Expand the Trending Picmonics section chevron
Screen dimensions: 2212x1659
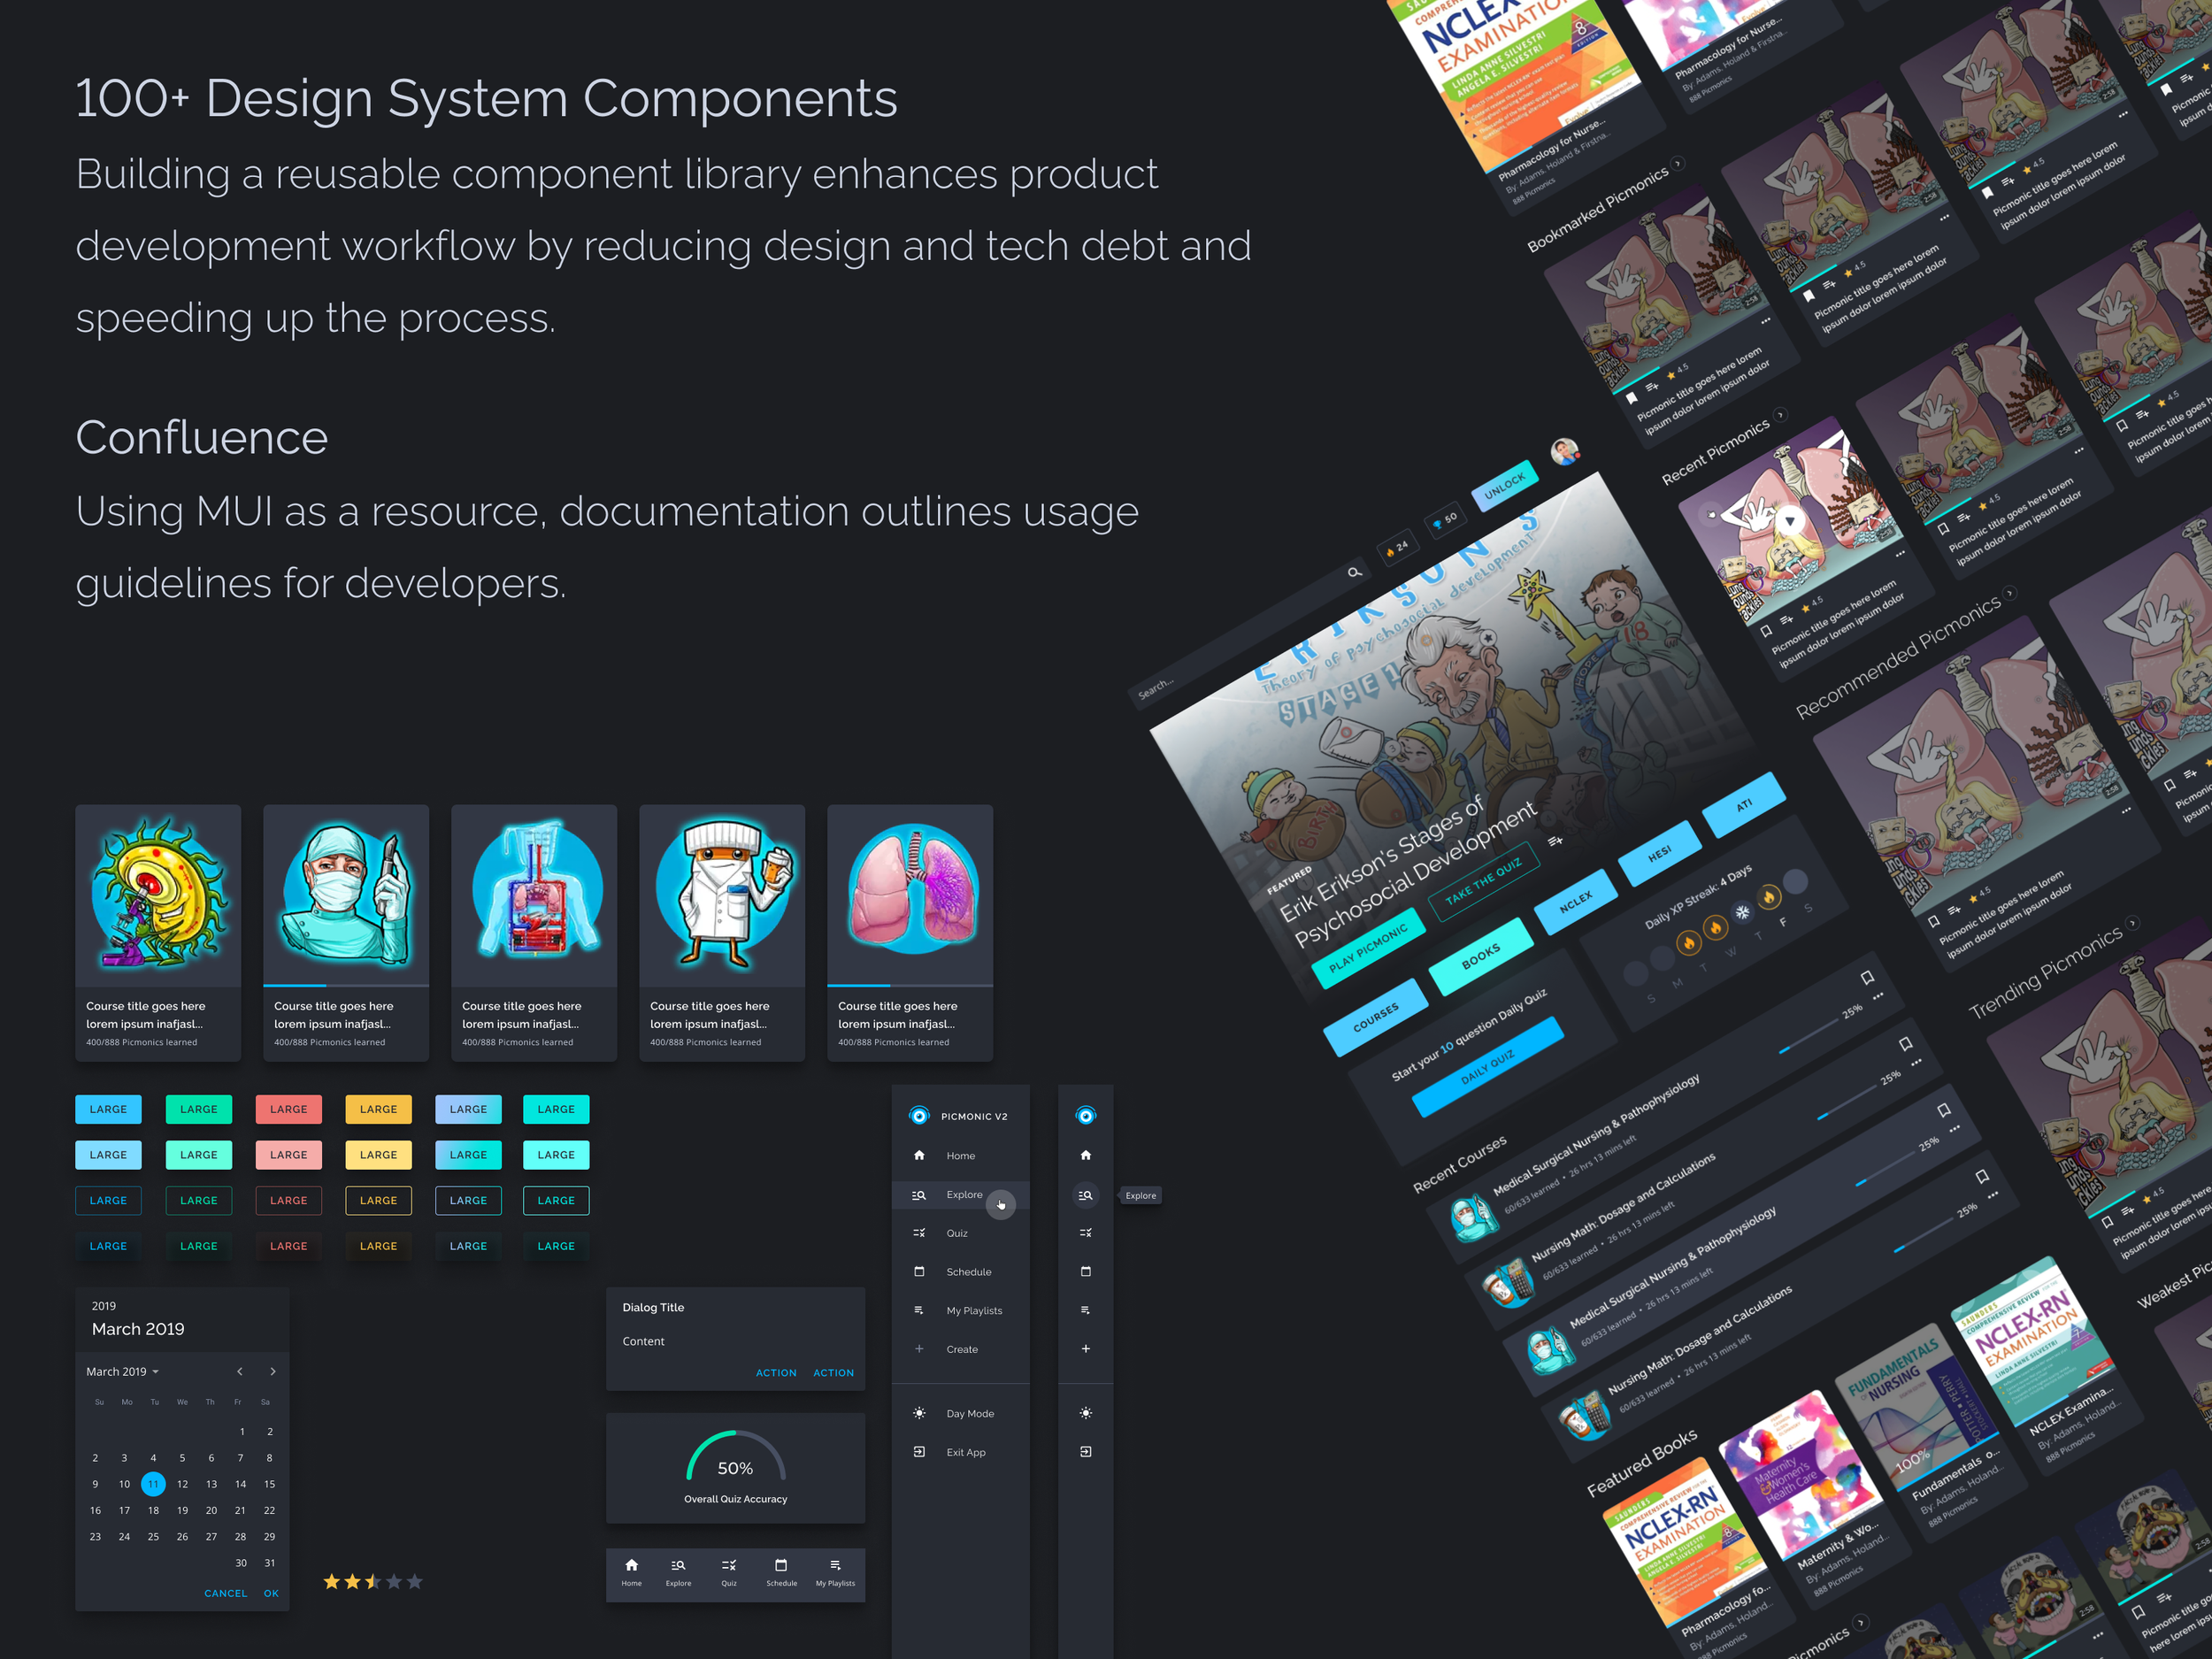[2133, 922]
